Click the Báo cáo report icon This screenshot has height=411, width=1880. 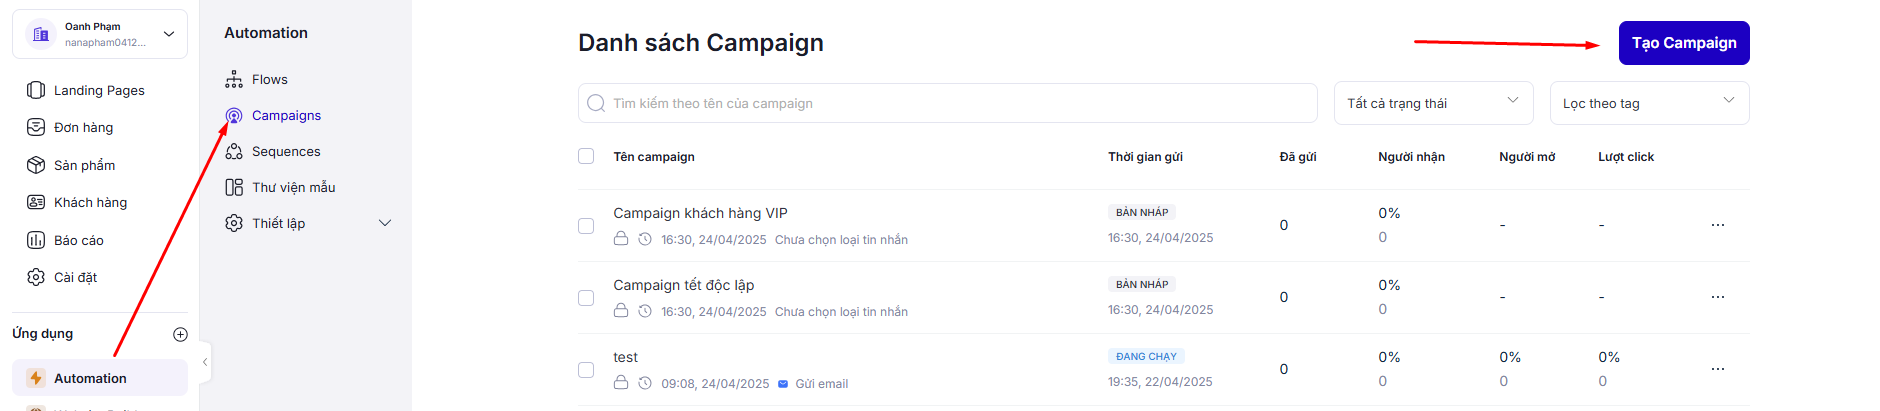36,240
